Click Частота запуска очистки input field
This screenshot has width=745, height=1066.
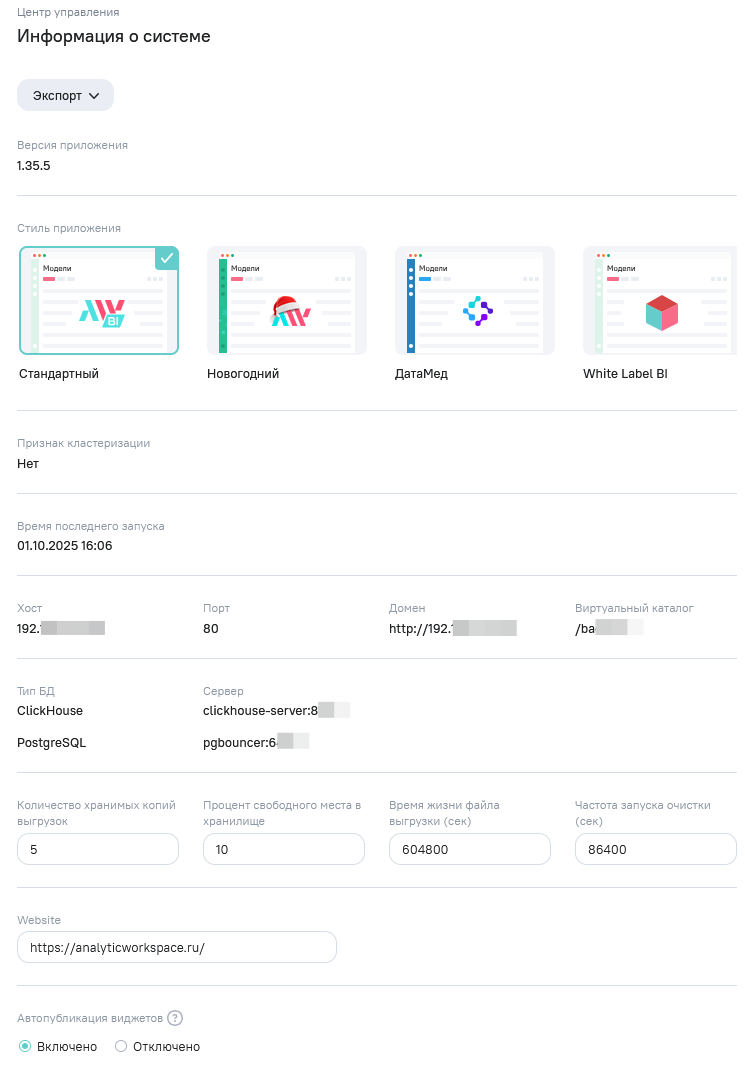(656, 849)
